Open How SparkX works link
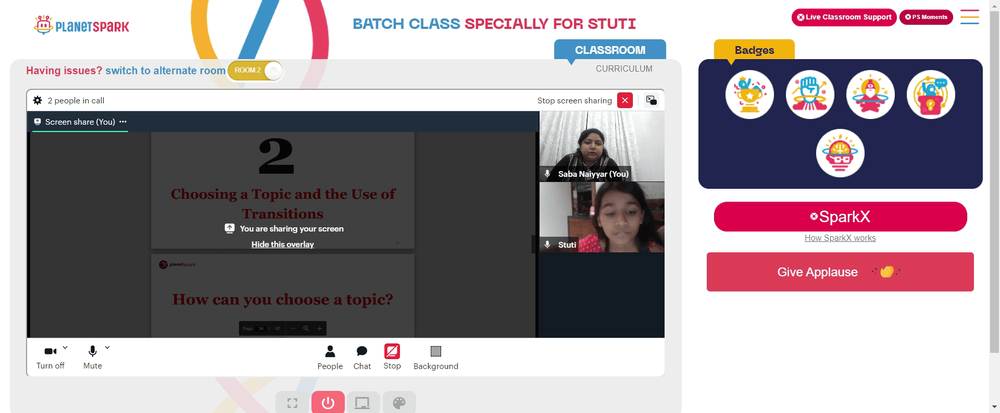 click(x=840, y=238)
